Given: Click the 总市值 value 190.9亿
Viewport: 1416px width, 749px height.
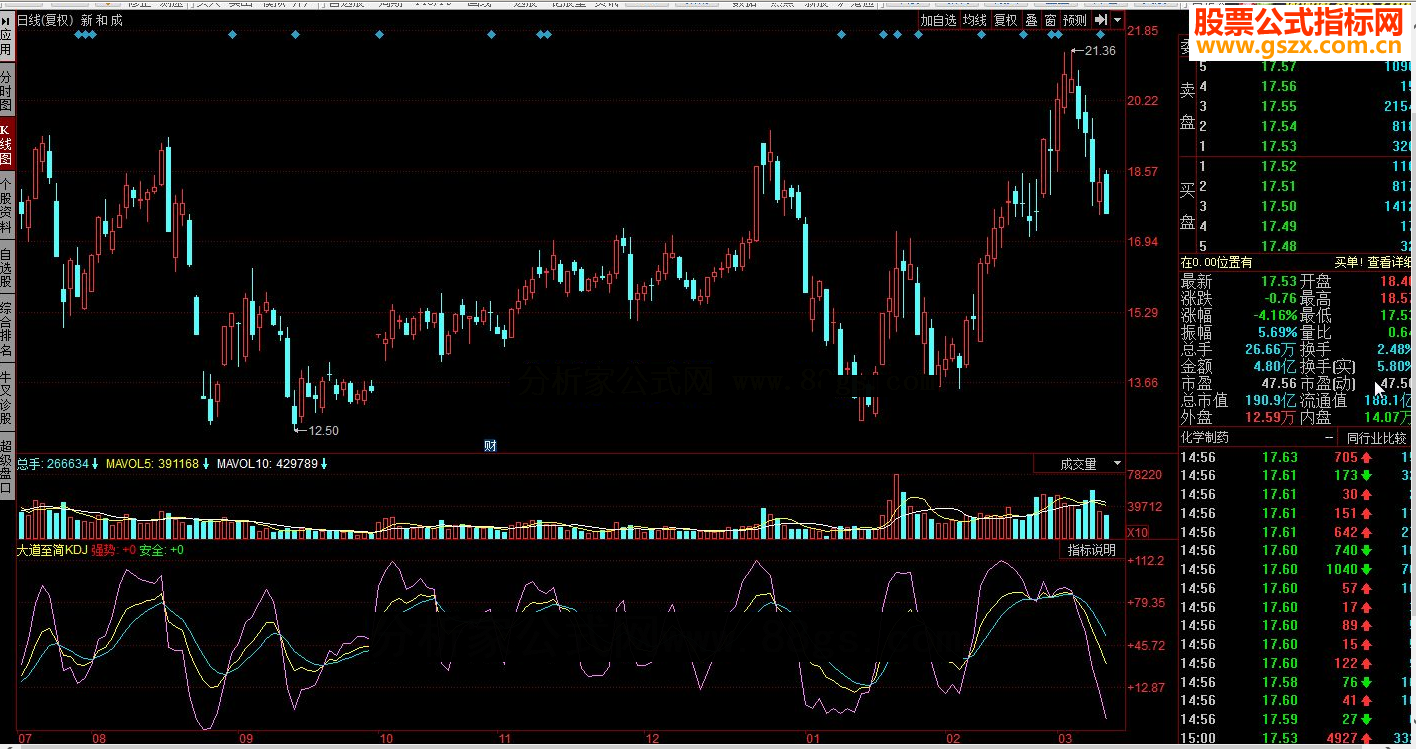Looking at the screenshot, I should click(1270, 401).
